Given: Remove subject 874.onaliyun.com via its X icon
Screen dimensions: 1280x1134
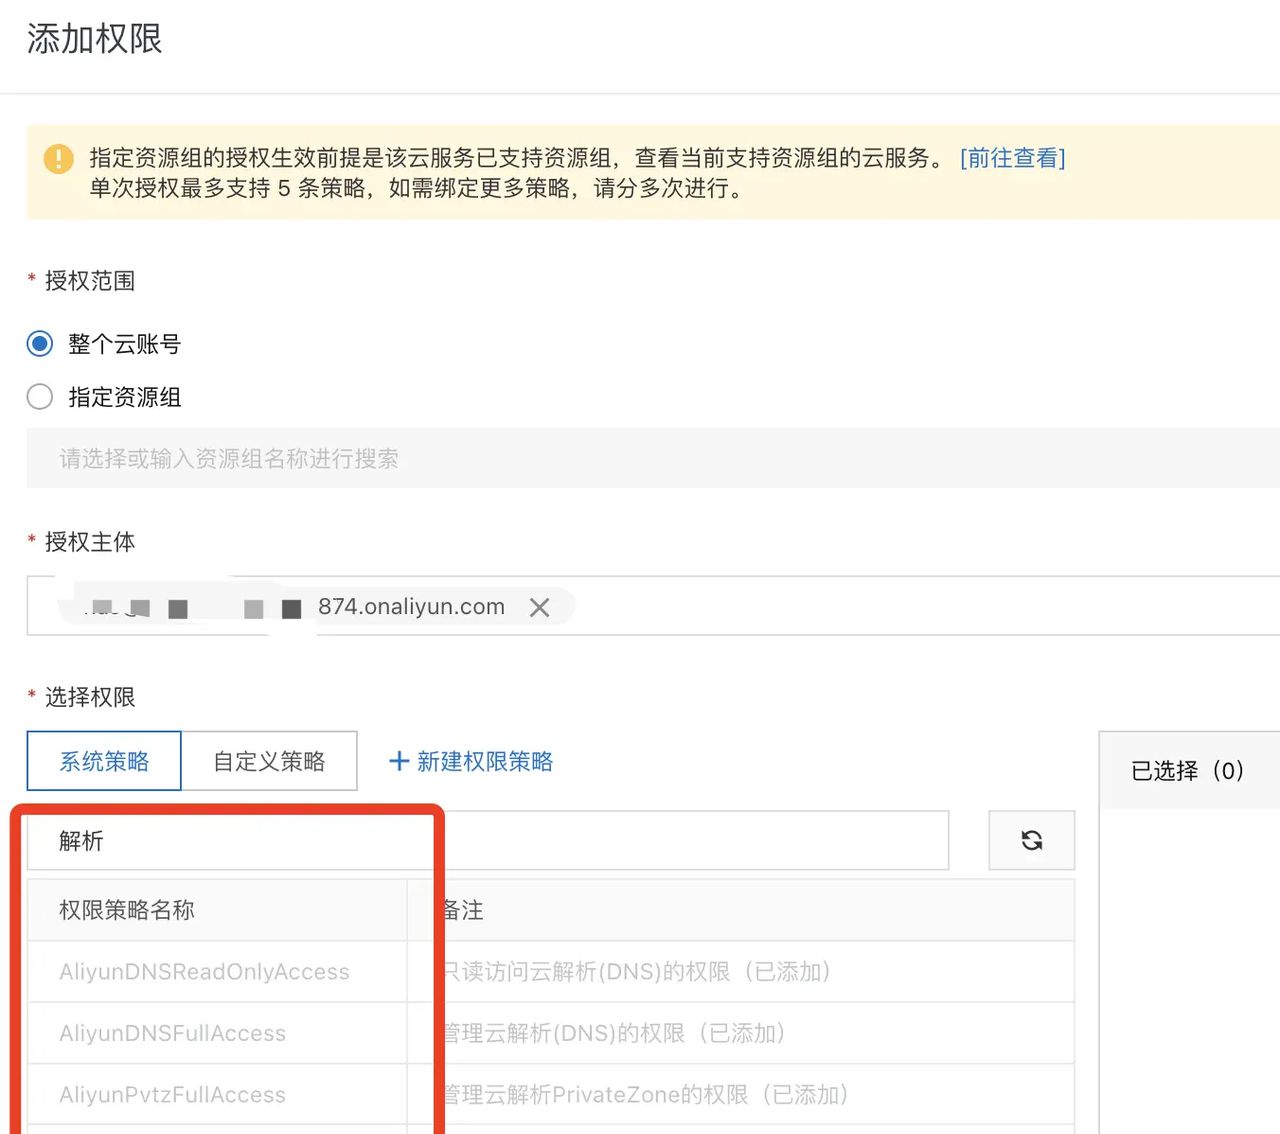Looking at the screenshot, I should coord(539,607).
